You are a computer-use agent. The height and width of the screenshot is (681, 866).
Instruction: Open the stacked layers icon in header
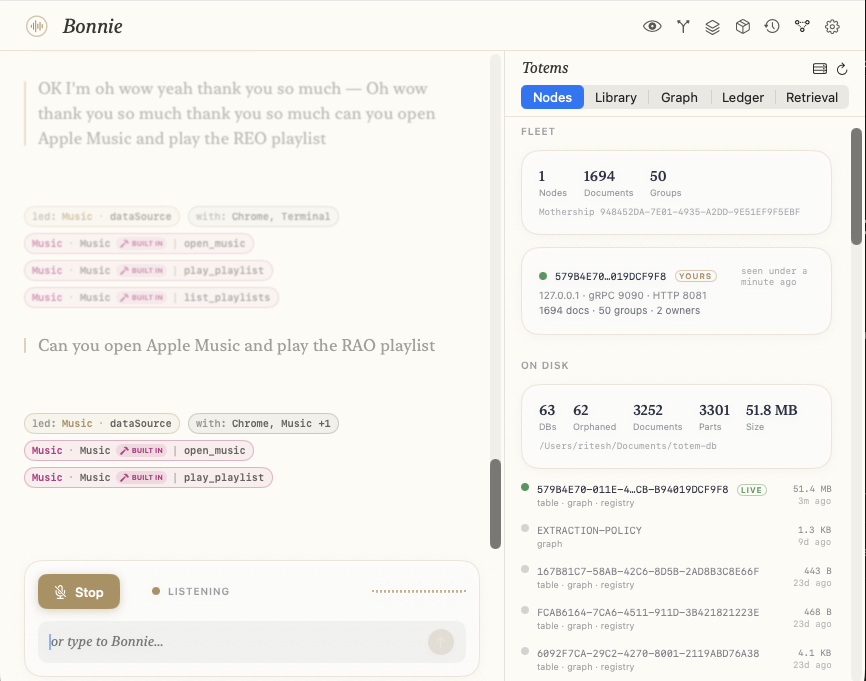coord(712,27)
